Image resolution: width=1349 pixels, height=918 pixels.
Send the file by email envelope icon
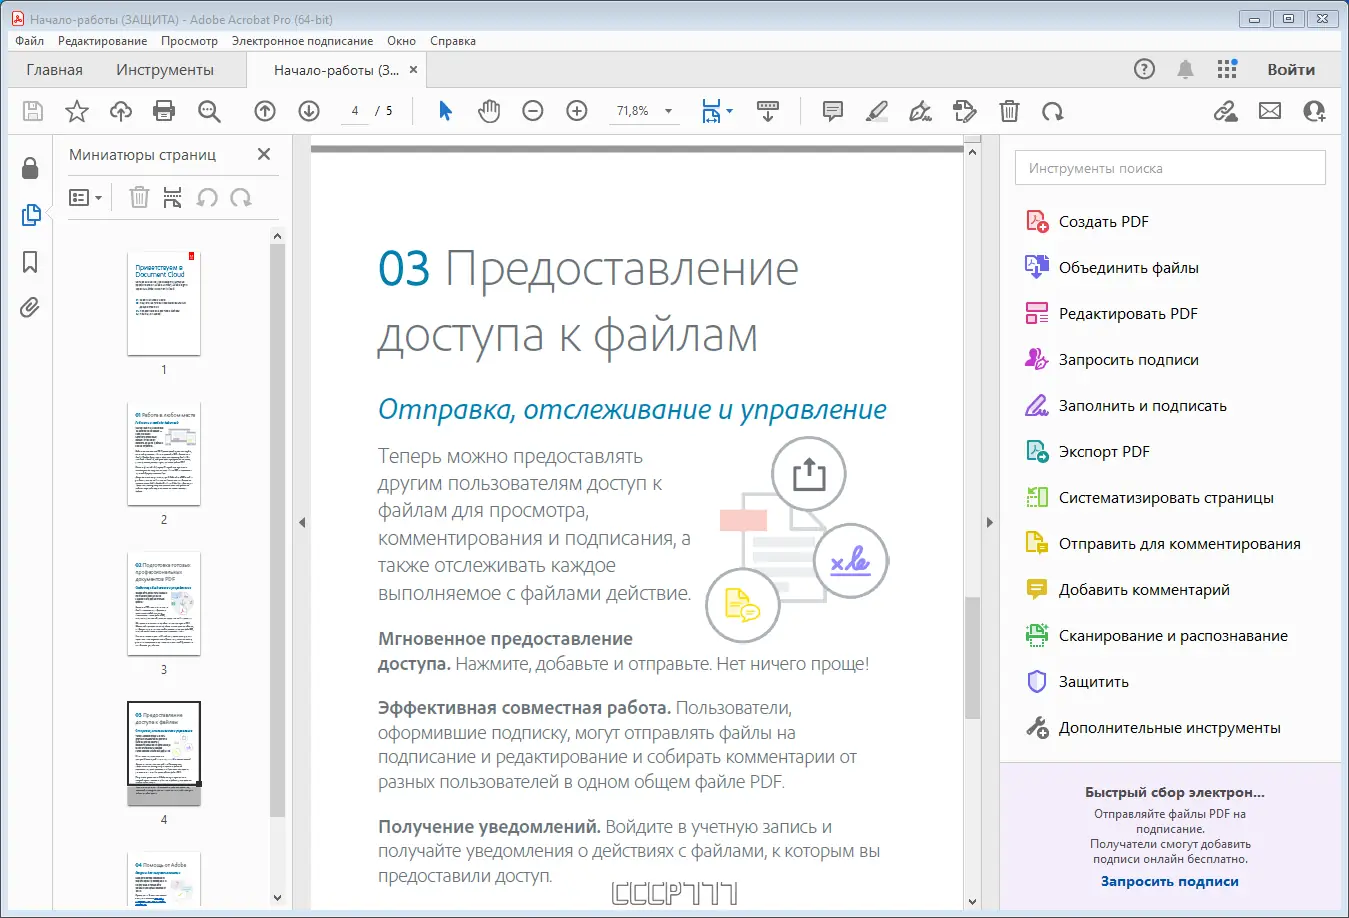tap(1270, 111)
